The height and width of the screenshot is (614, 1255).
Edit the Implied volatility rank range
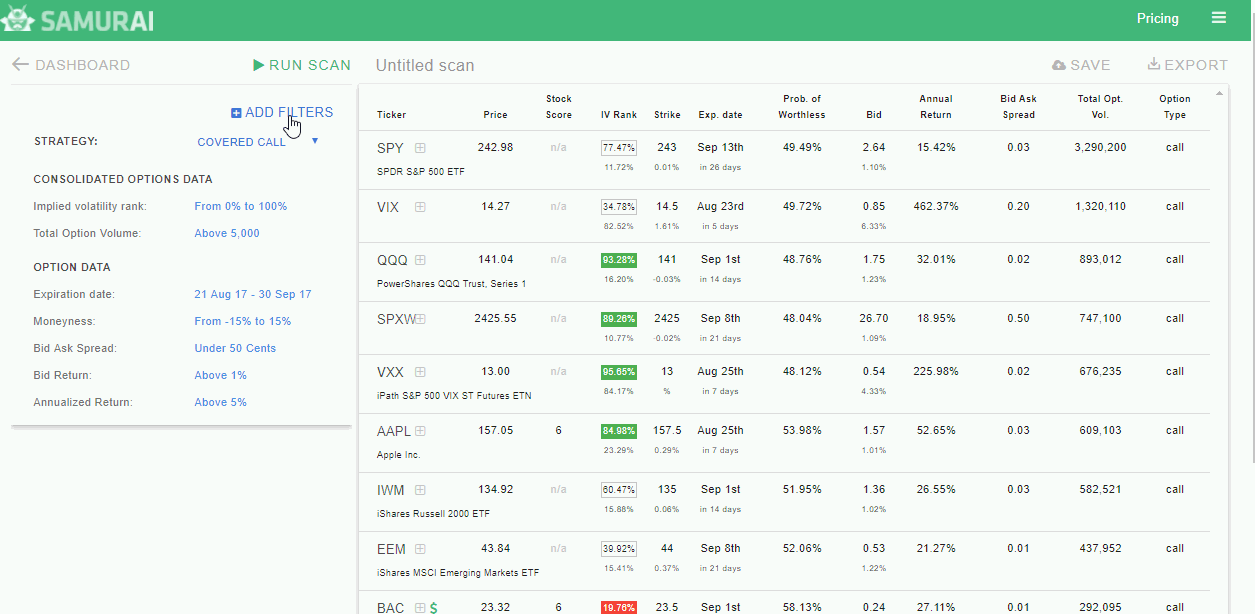coord(240,207)
